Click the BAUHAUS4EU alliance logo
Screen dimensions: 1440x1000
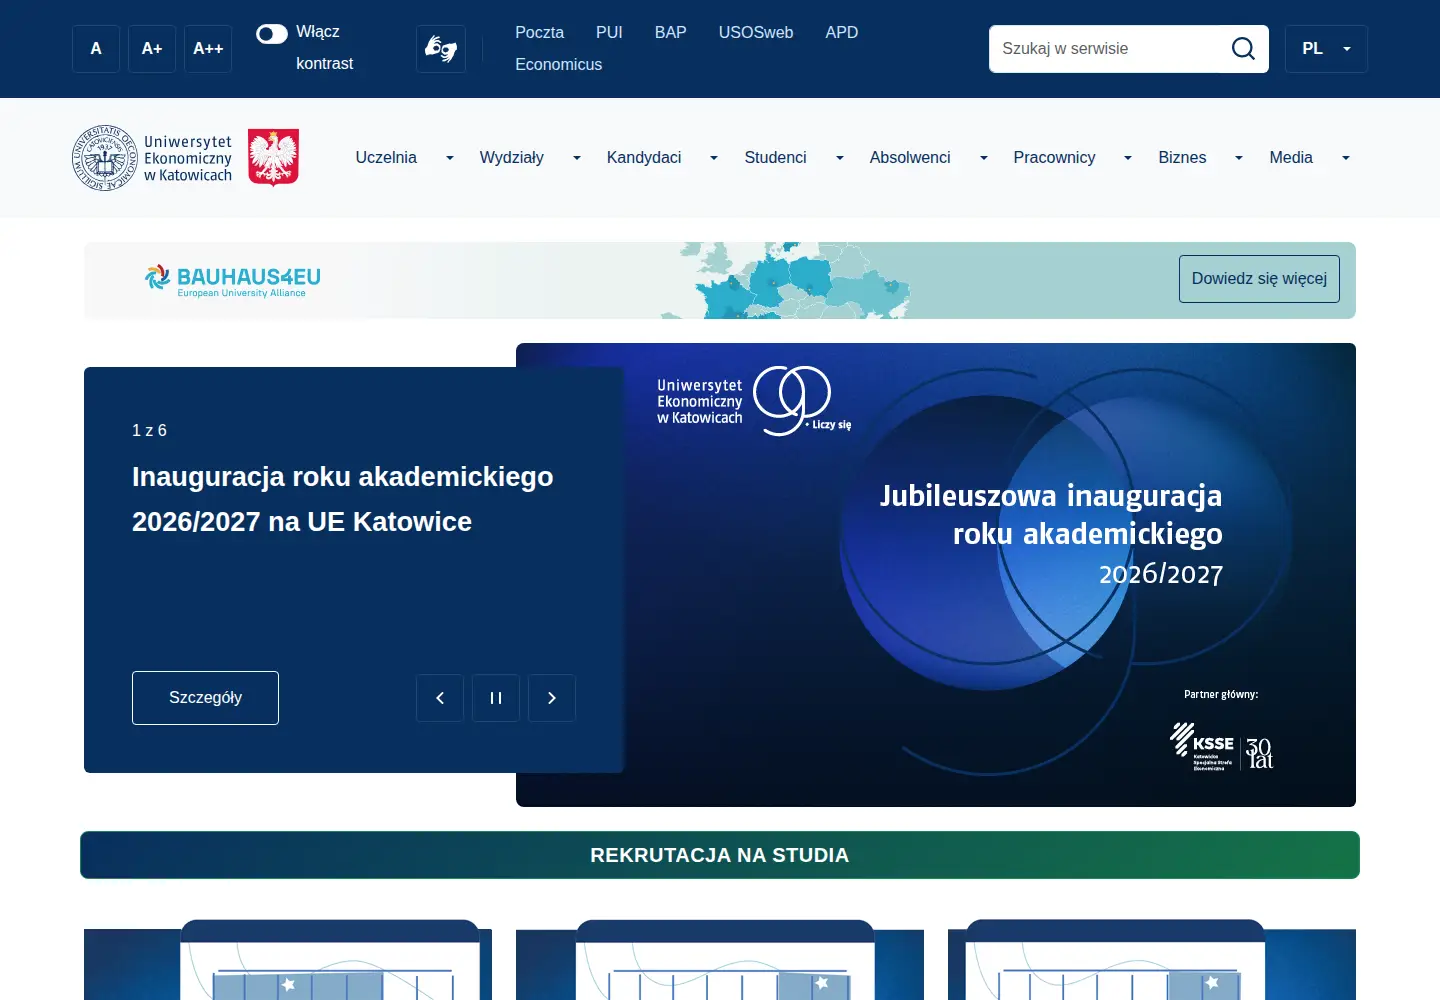233,280
